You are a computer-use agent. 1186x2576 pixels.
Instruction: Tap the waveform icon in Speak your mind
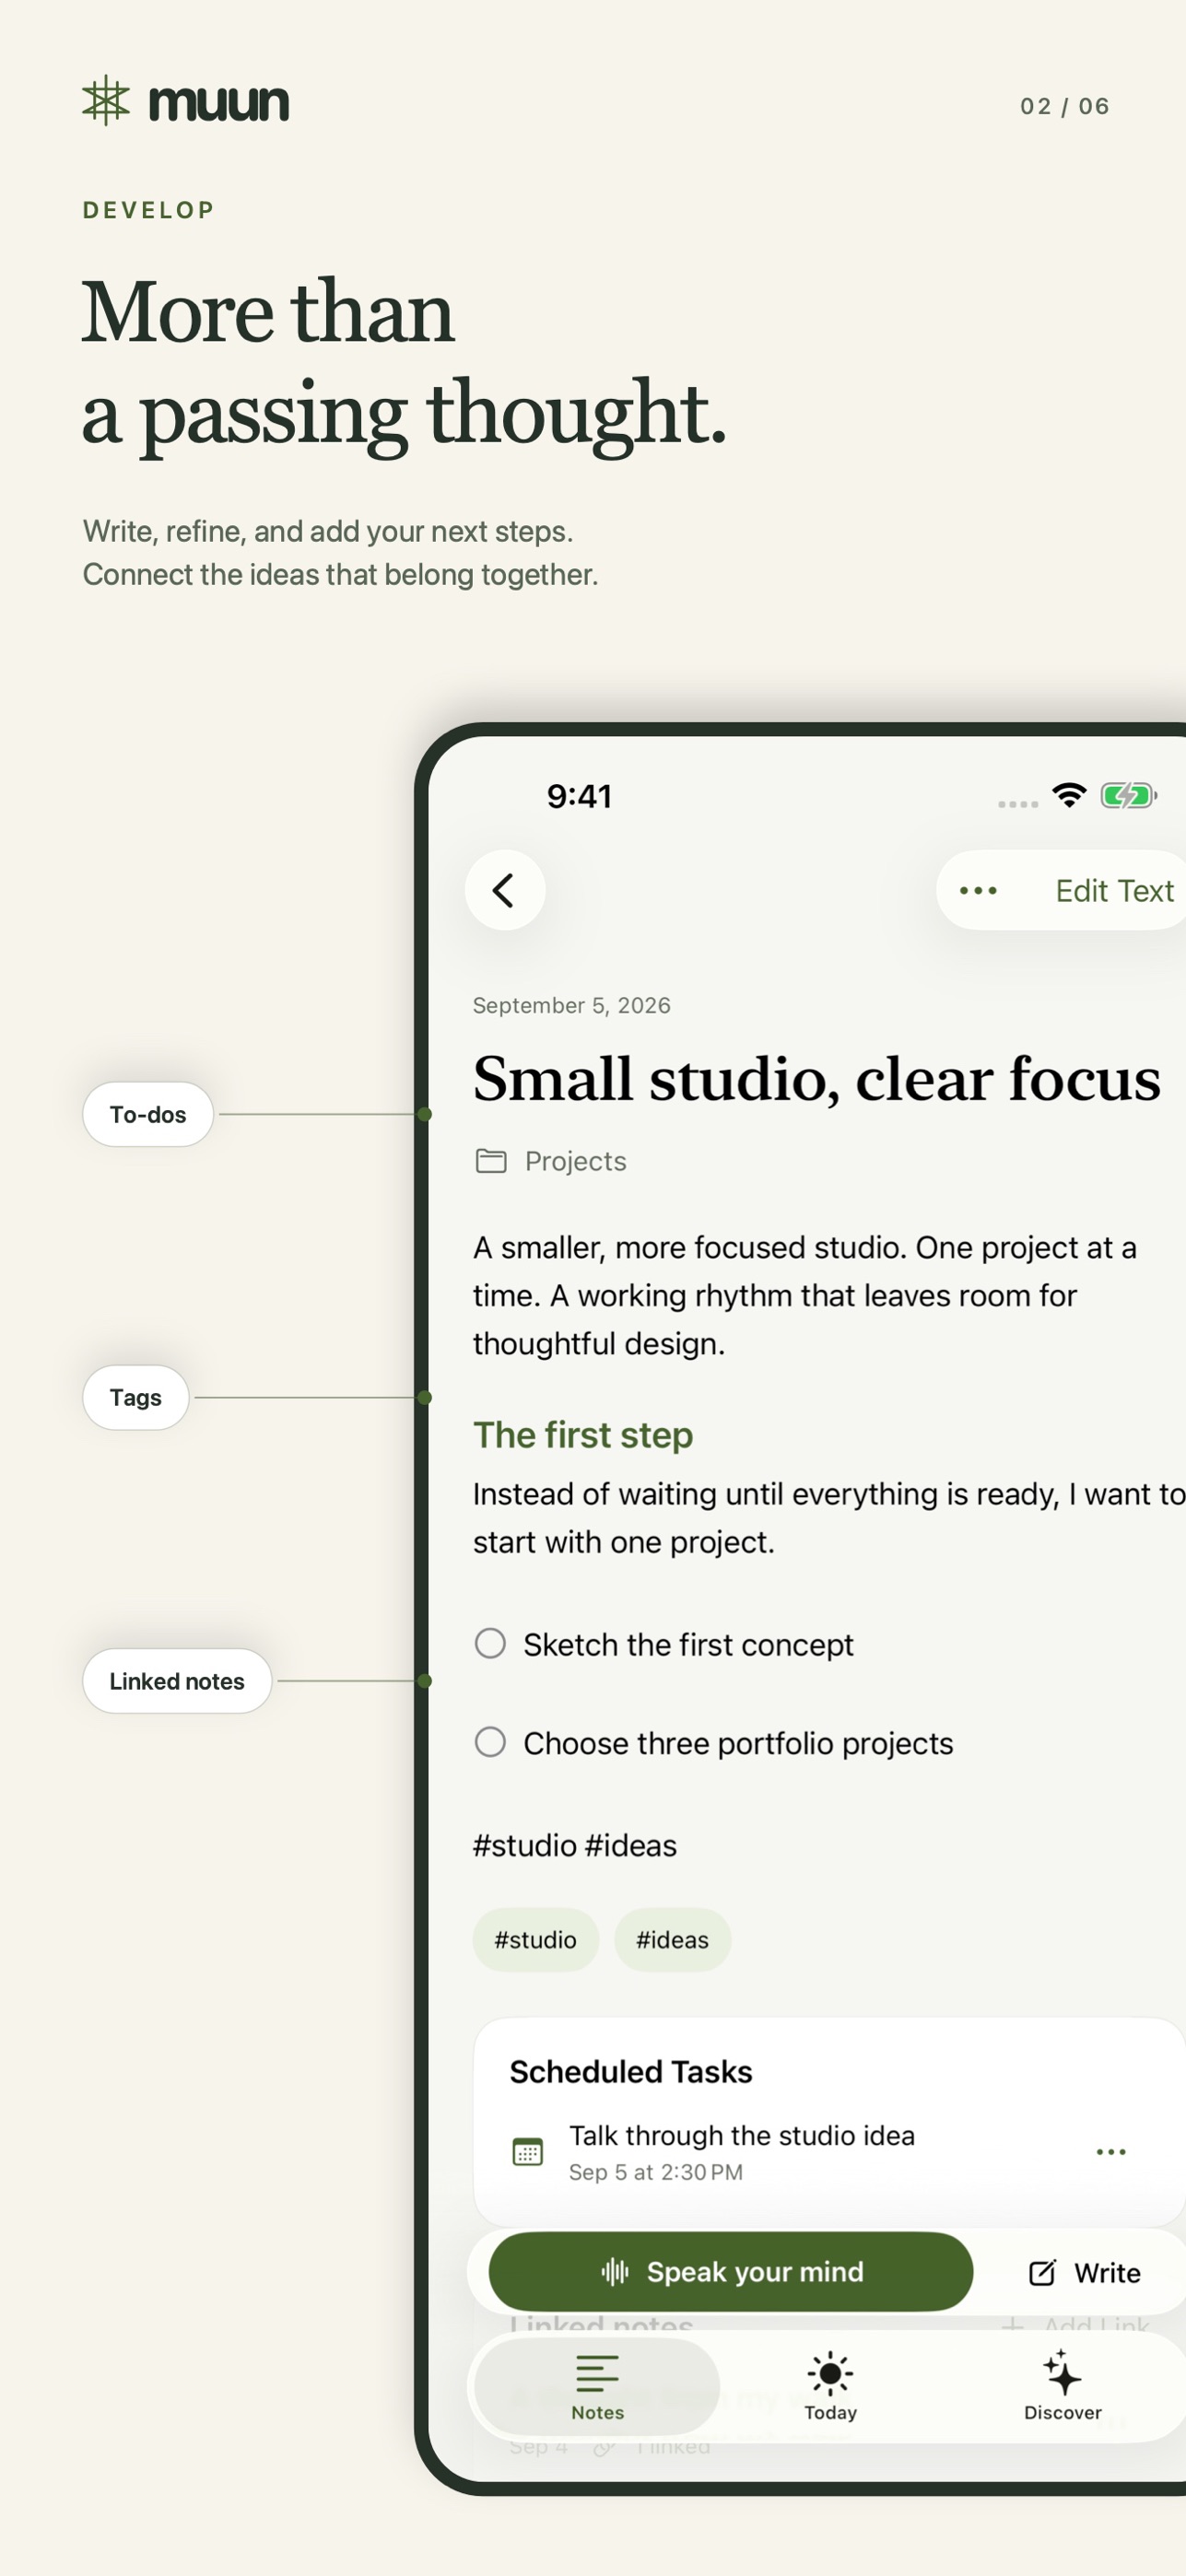(x=615, y=2272)
